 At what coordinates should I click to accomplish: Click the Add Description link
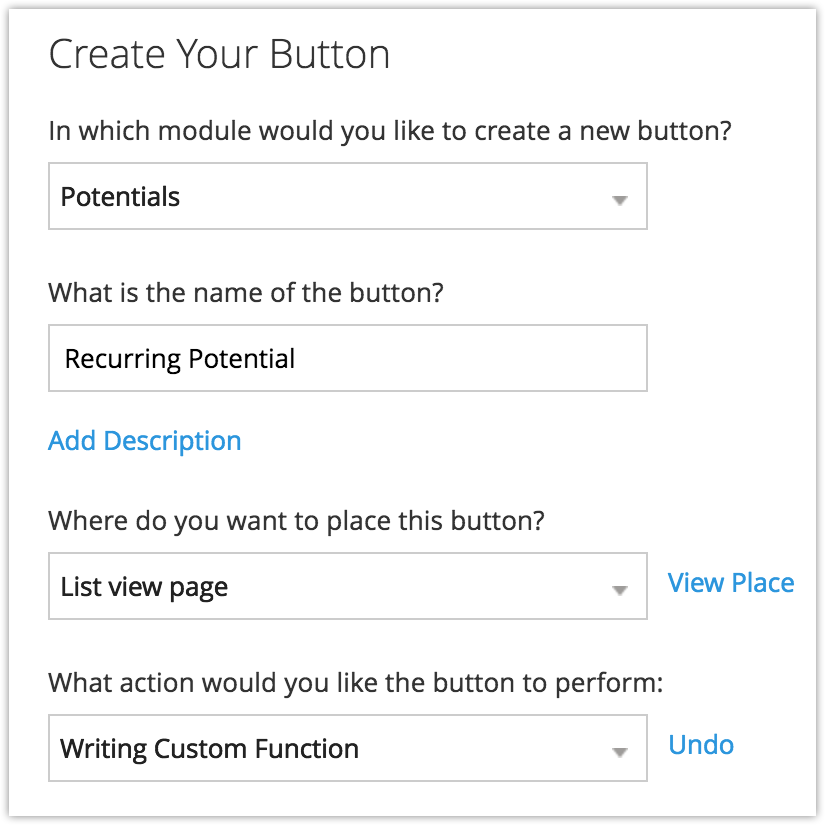145,441
